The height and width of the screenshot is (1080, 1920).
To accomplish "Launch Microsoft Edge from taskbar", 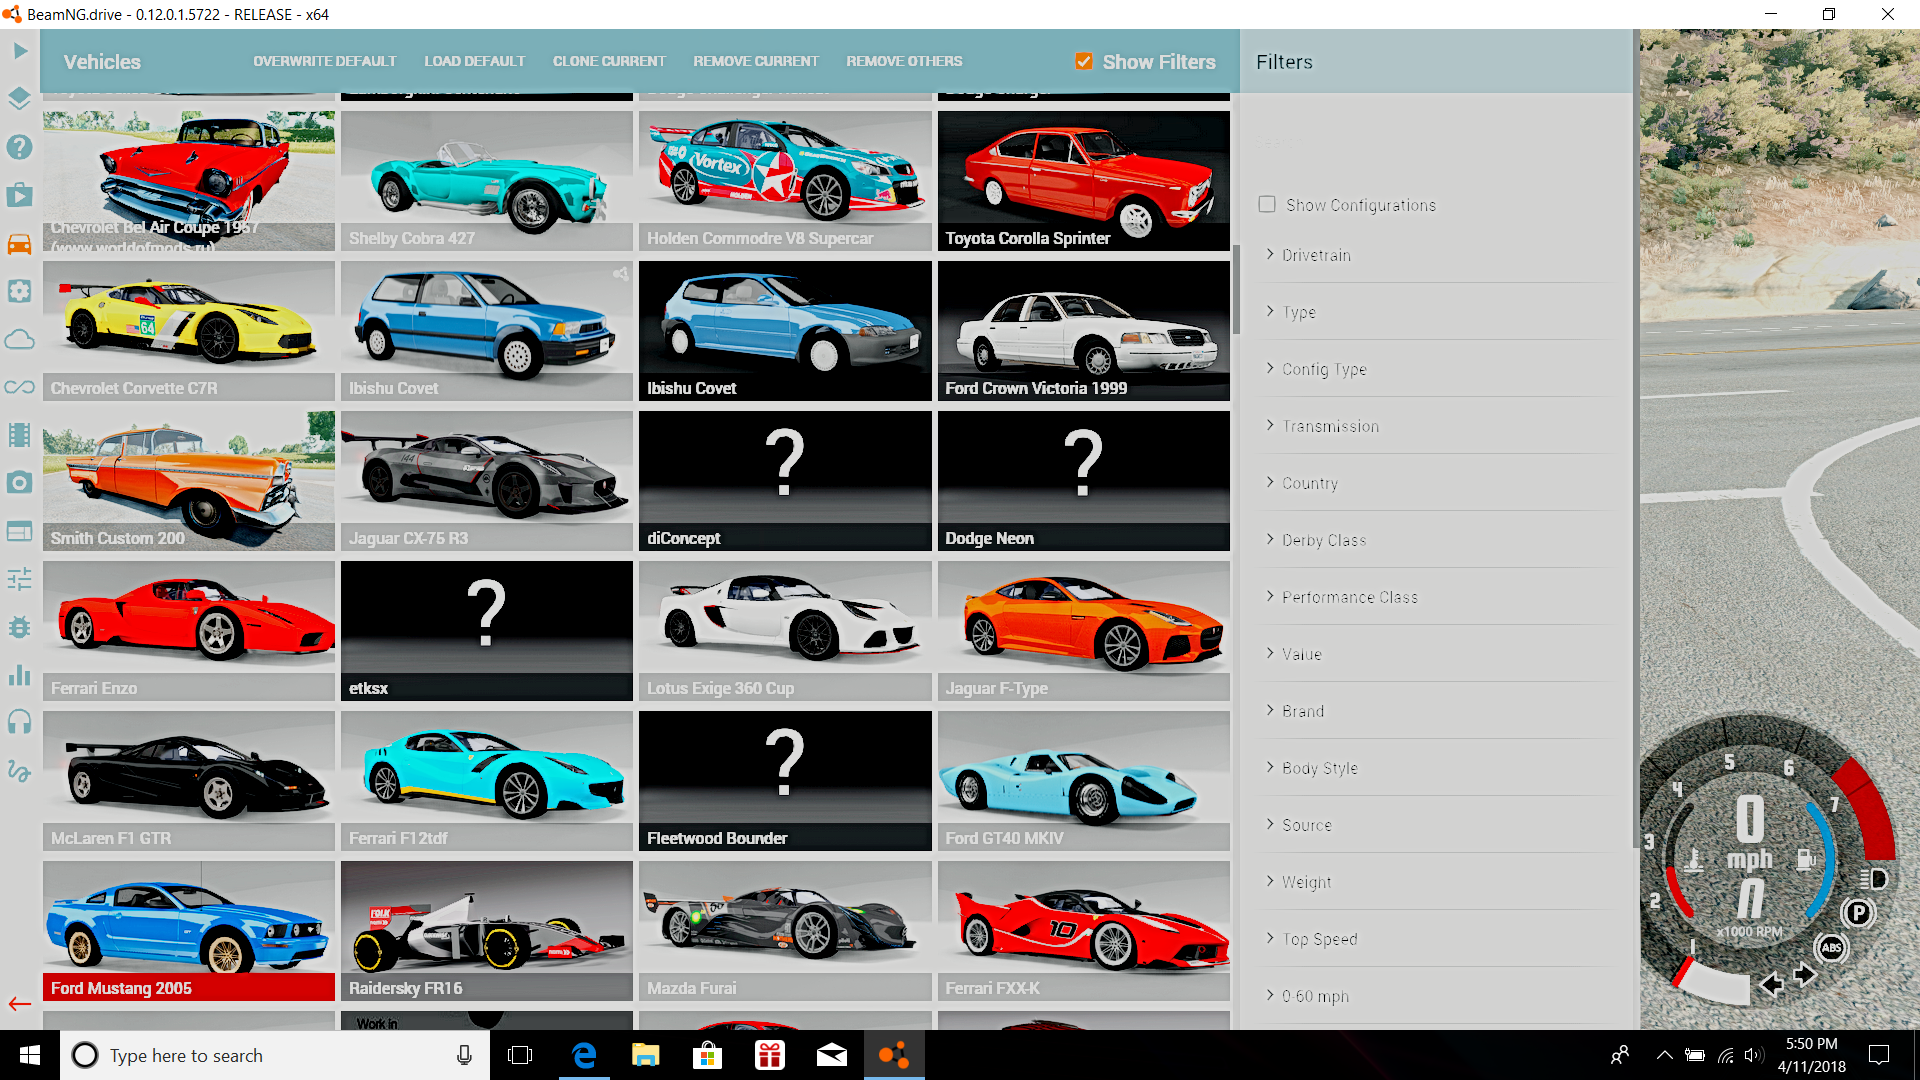I will [584, 1055].
